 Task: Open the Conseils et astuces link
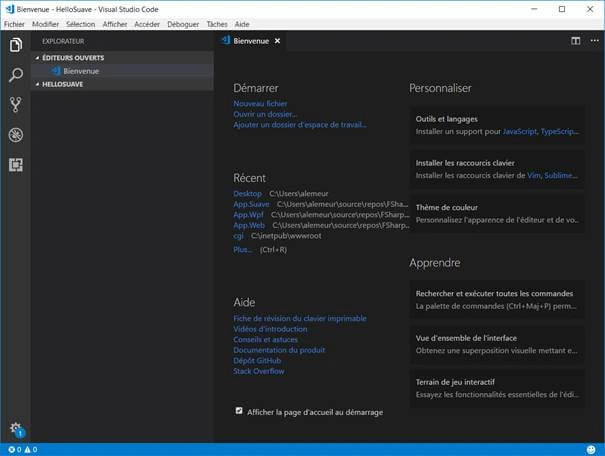coord(265,339)
